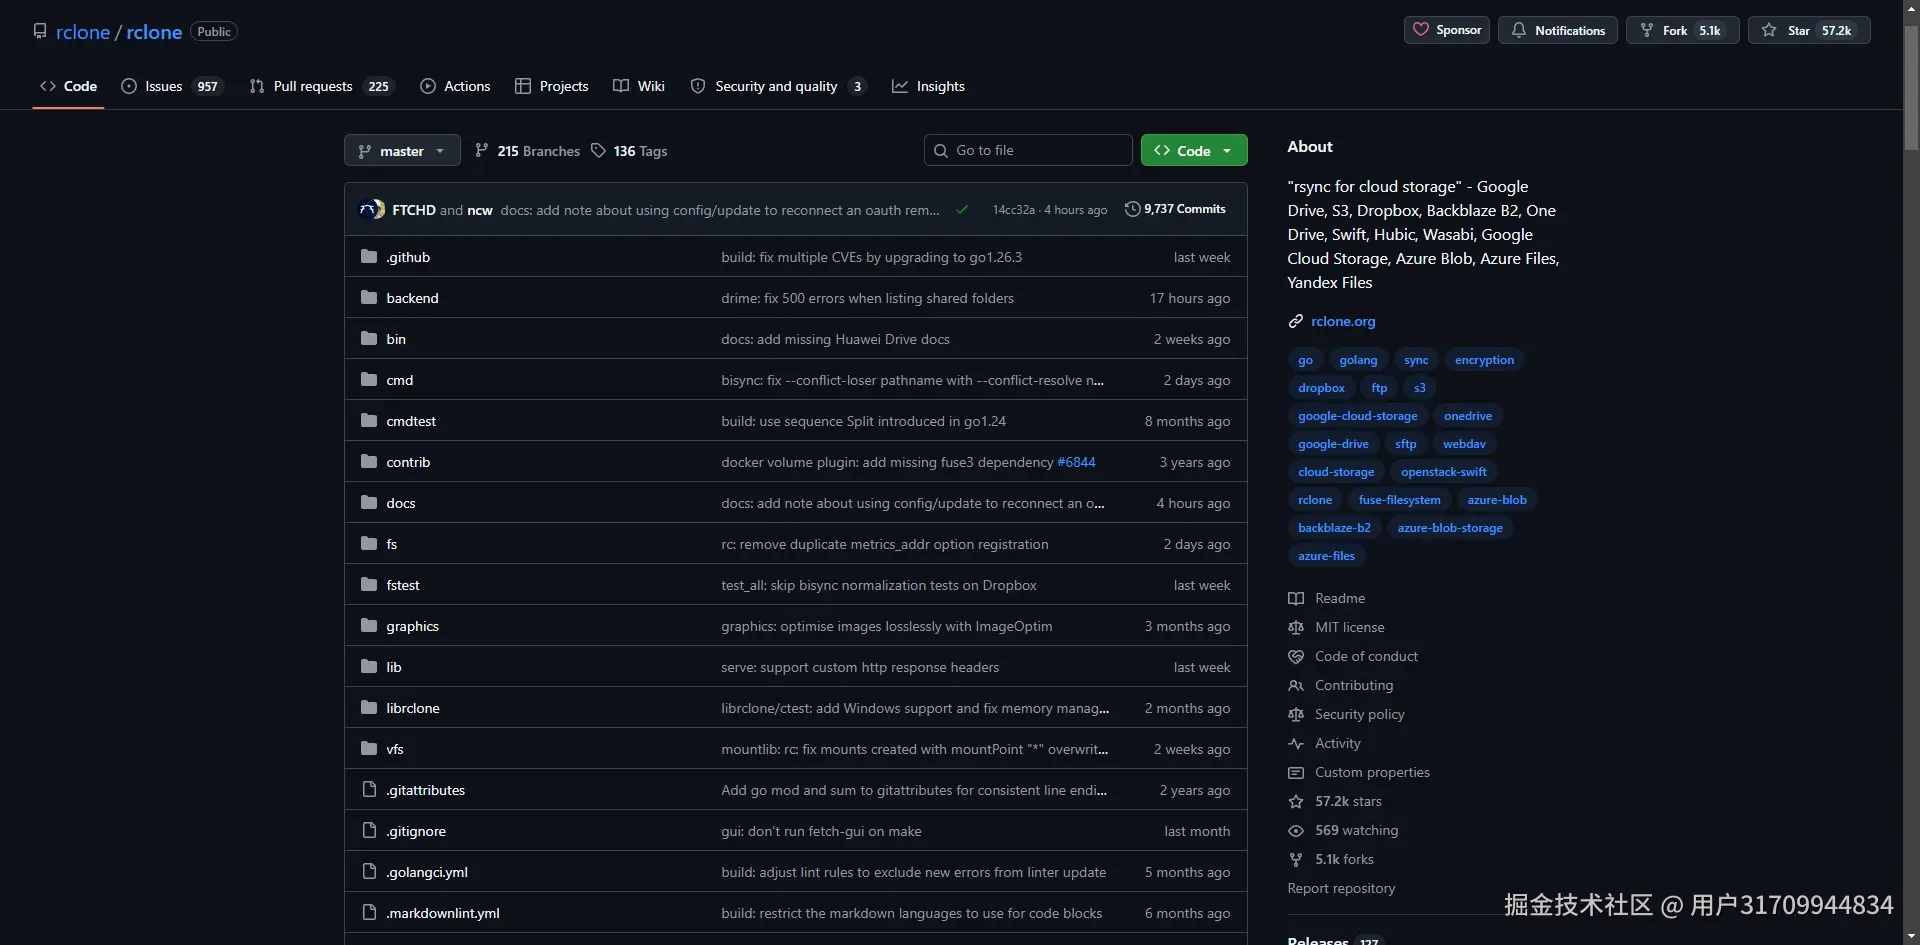Open Notifications bell button
Image resolution: width=1920 pixels, height=945 pixels.
coord(1557,30)
